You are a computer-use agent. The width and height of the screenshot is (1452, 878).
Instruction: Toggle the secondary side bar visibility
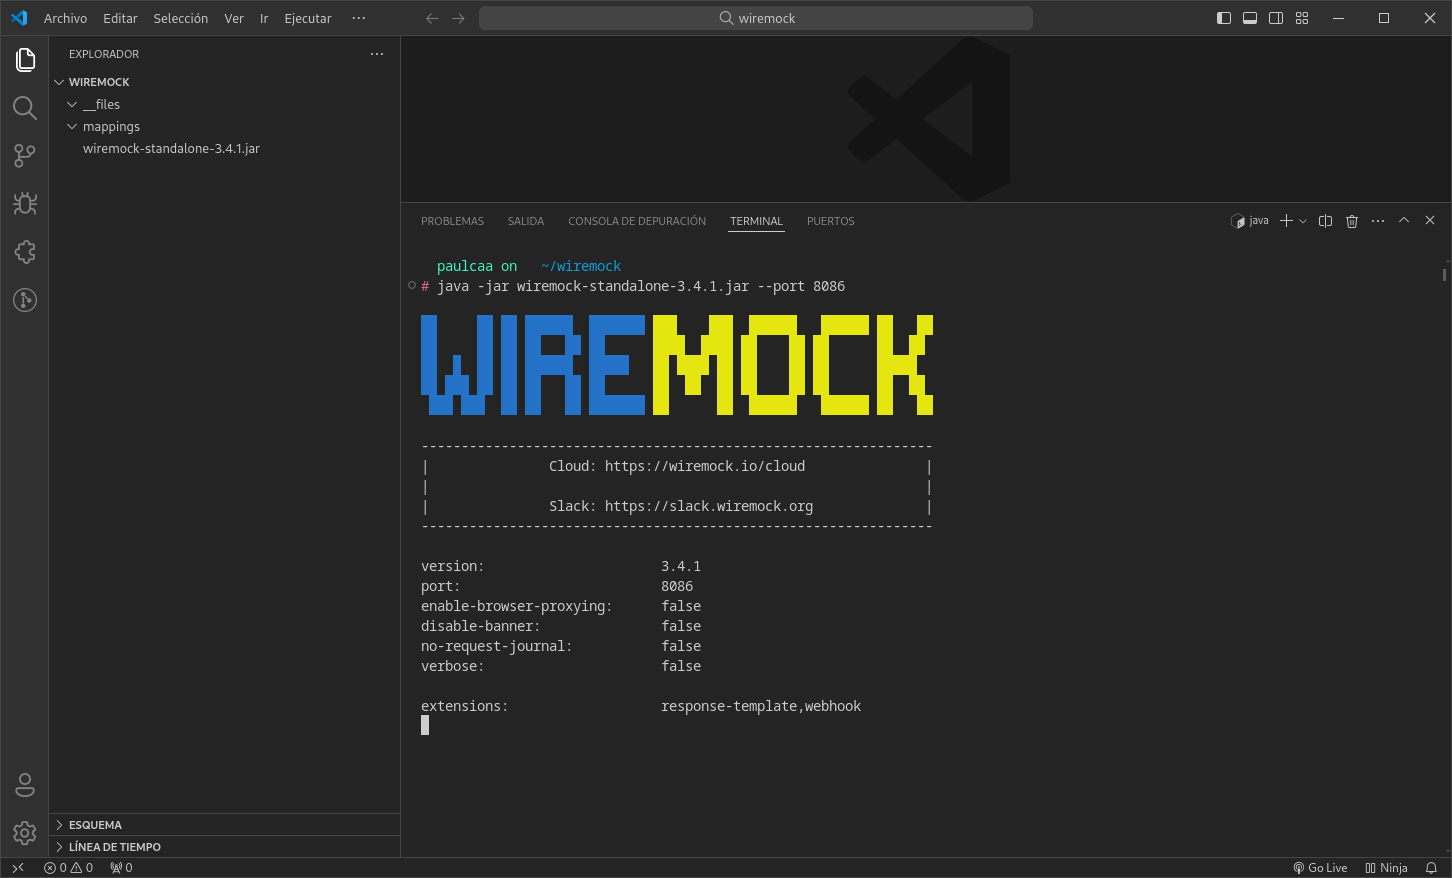tap(1276, 18)
